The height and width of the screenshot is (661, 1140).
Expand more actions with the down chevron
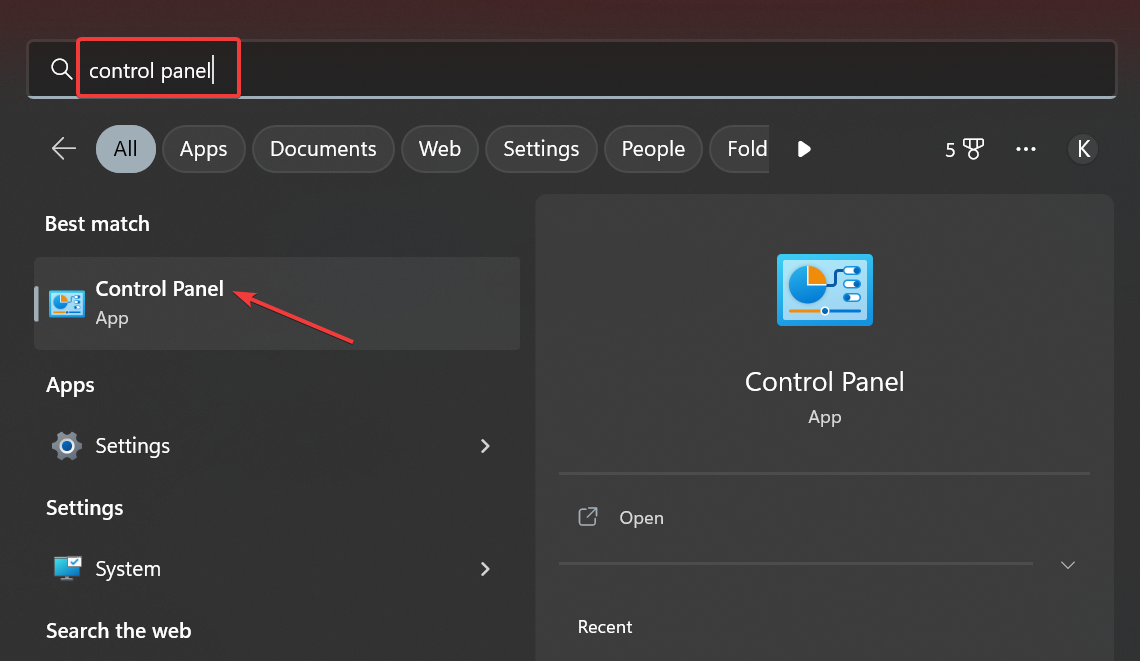tap(1068, 565)
